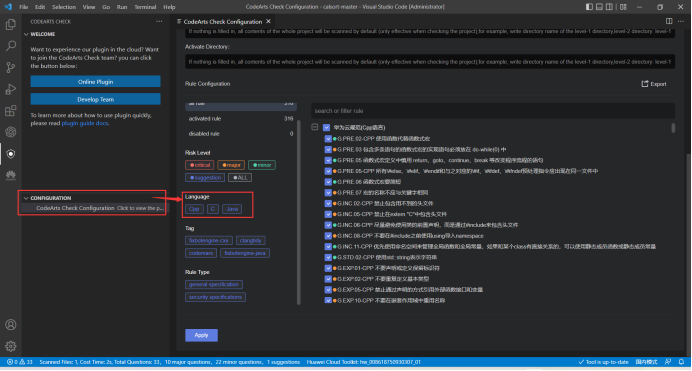Viewport: 692px width, 371px height.
Task: Filter rules by Cpp language
Action: click(x=194, y=209)
